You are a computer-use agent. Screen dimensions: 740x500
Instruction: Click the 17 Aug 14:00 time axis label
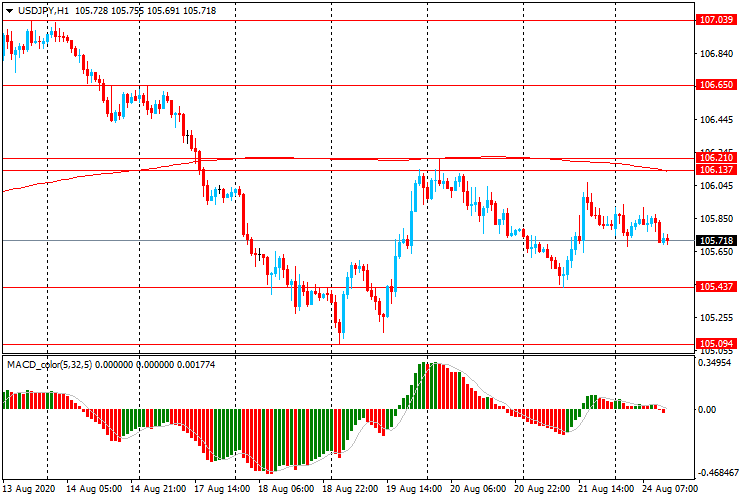[222, 489]
